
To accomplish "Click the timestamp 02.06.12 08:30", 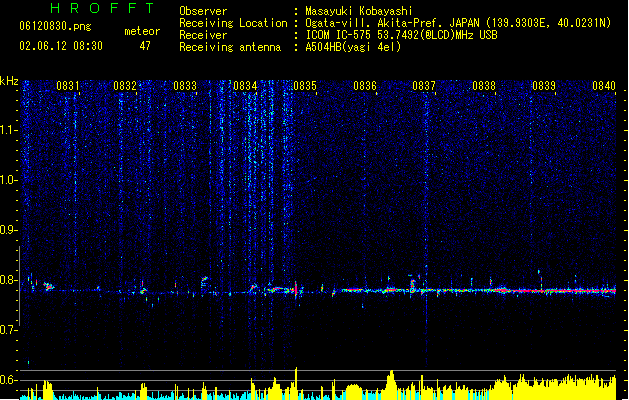I will tap(61, 46).
